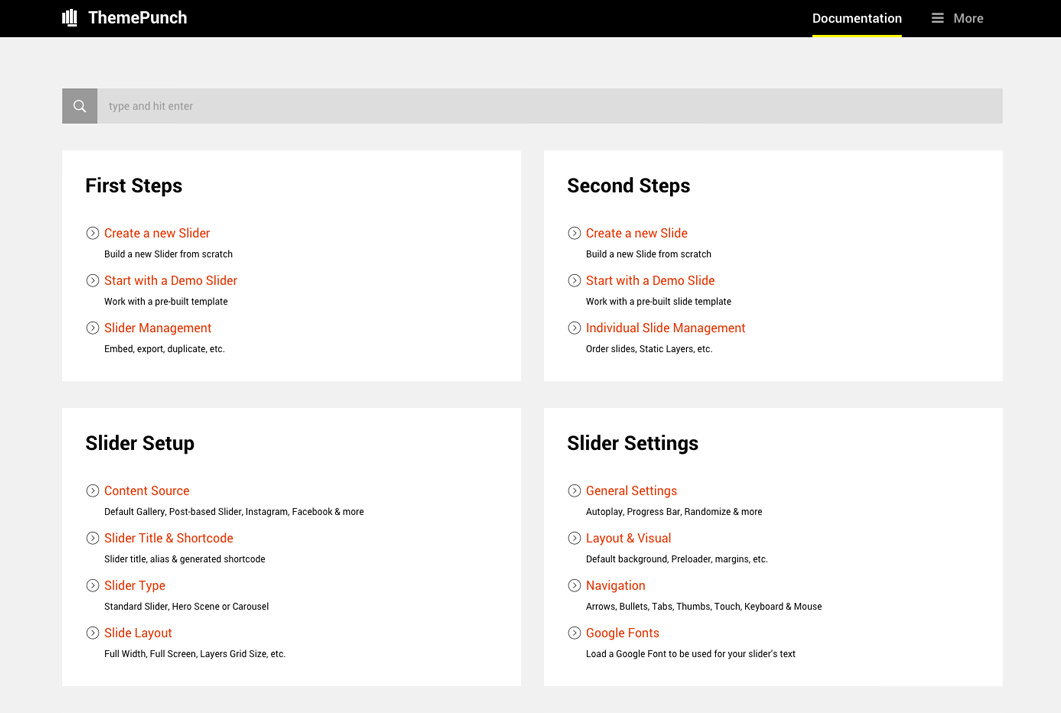Click arrow icon beside Slider Title & Shortcode
This screenshot has width=1061, height=713.
pos(93,538)
